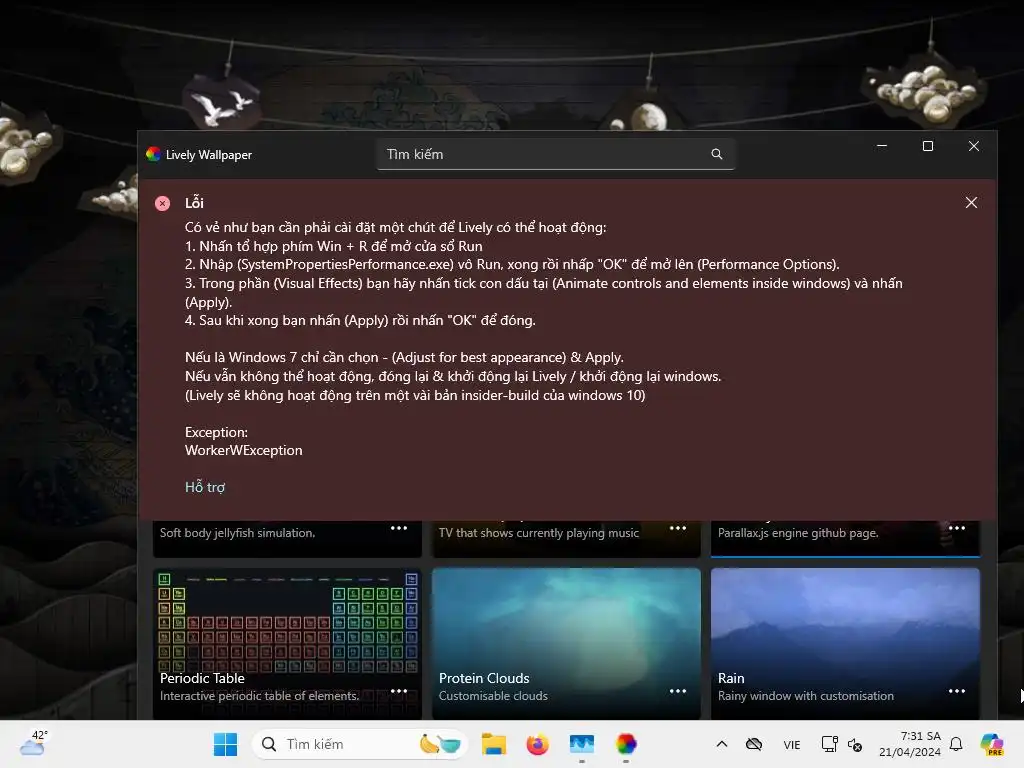Show hidden system tray icons
This screenshot has width=1024, height=768.
722,744
